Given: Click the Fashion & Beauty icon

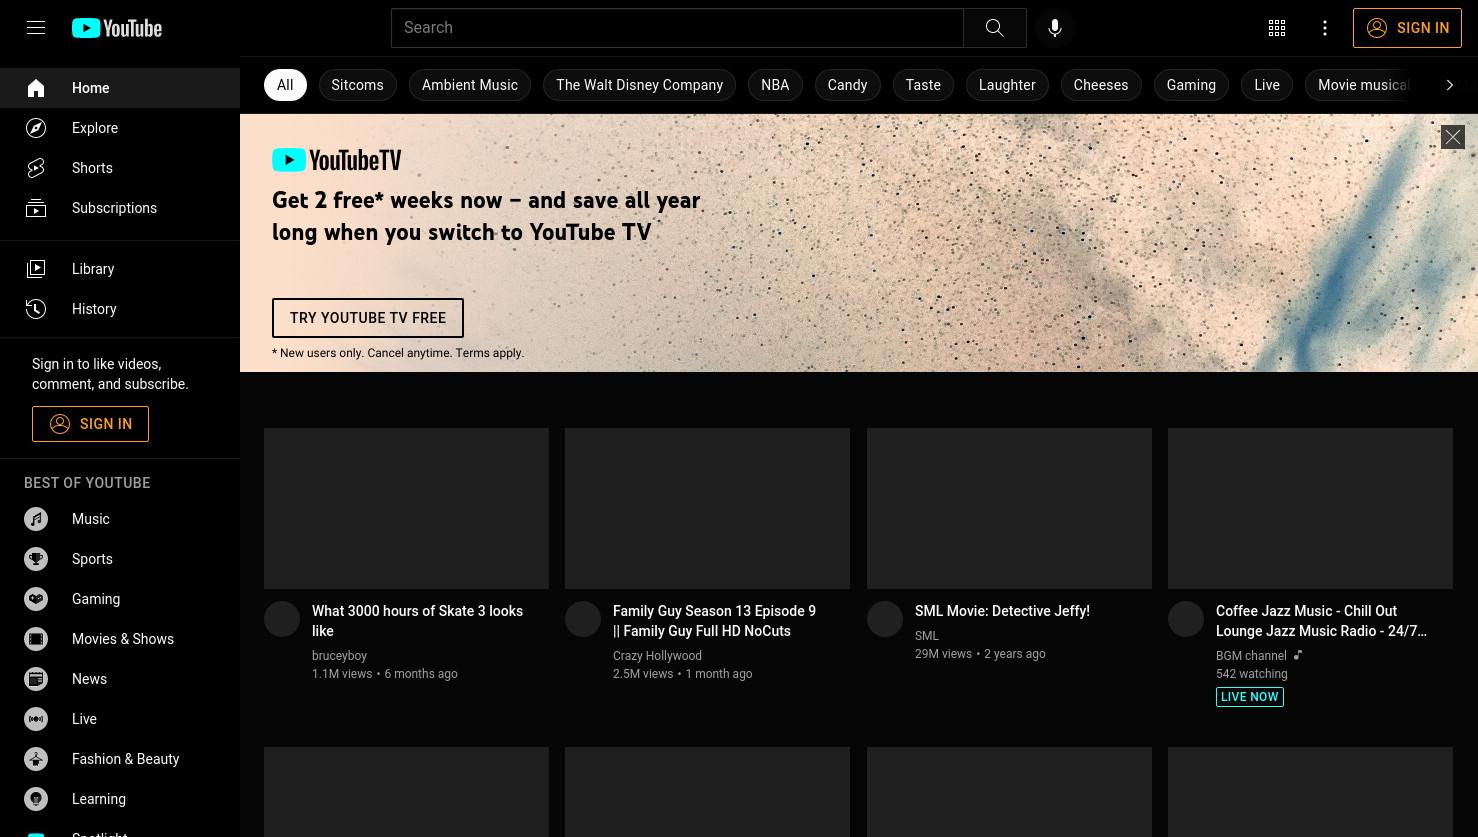Looking at the screenshot, I should coord(36,759).
